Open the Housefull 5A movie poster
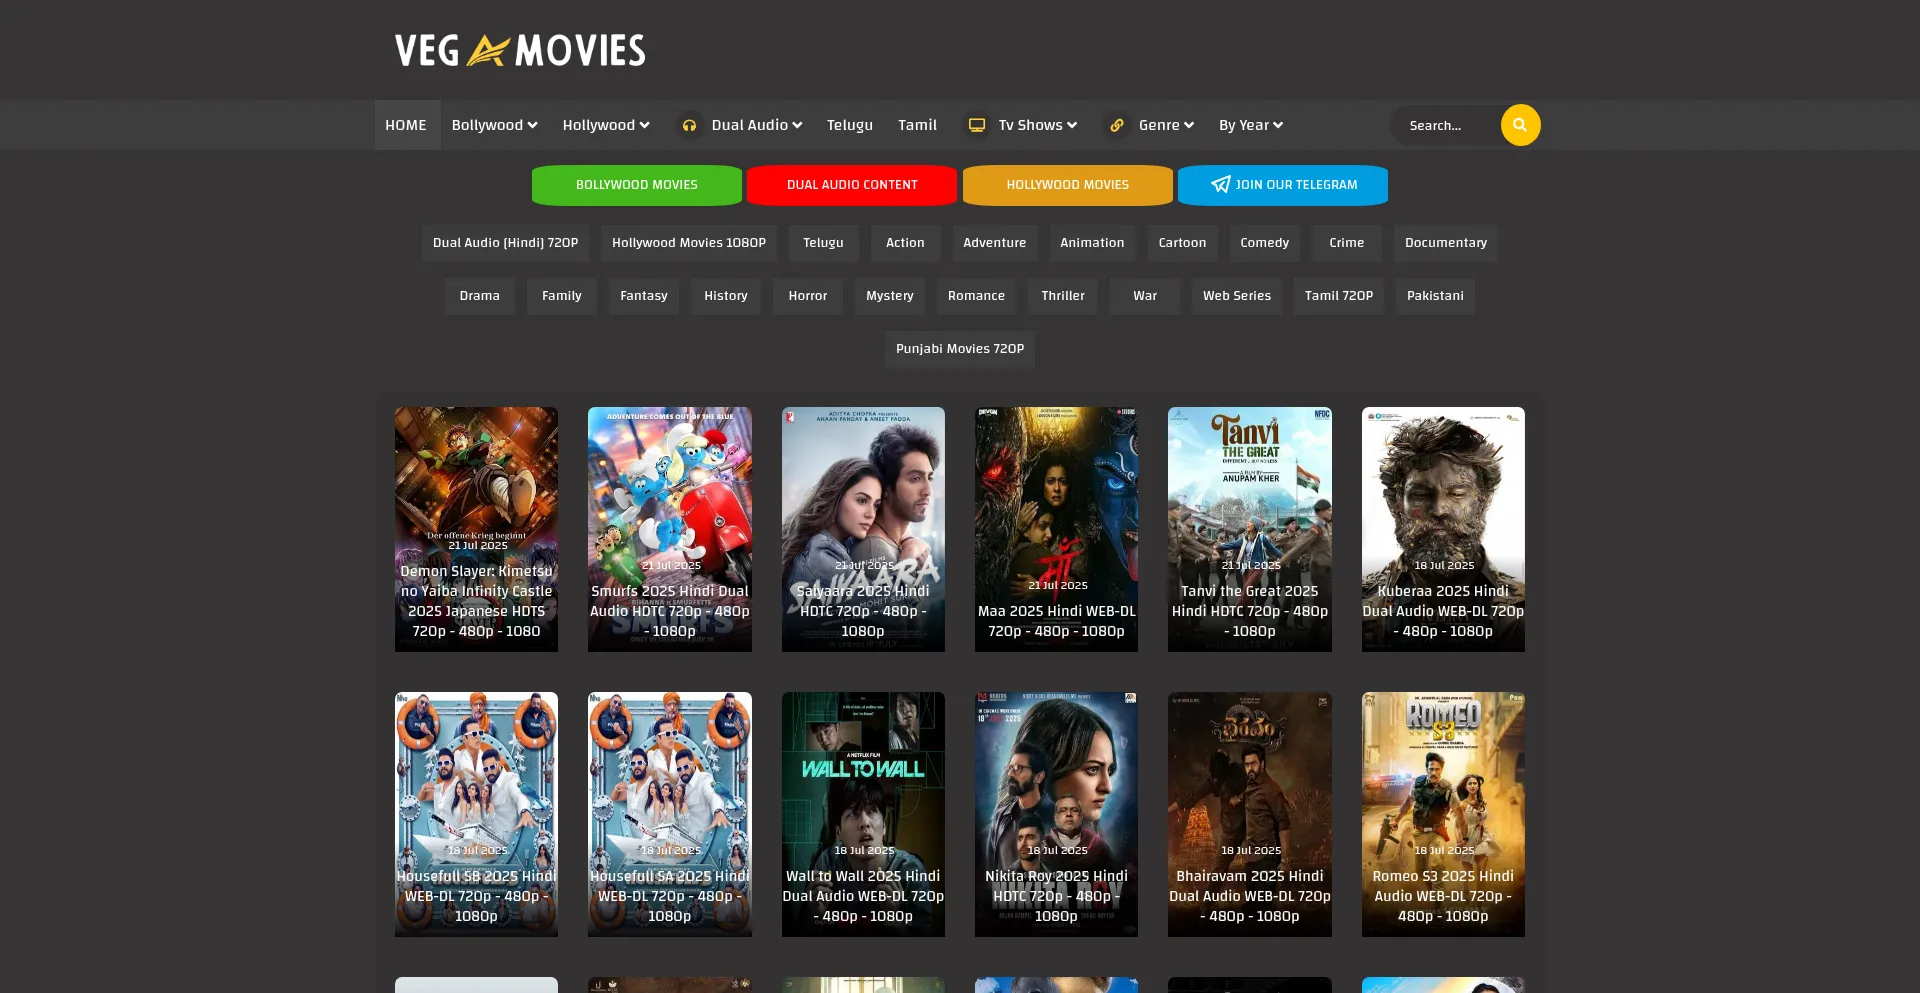Image resolution: width=1920 pixels, height=993 pixels. click(669, 814)
